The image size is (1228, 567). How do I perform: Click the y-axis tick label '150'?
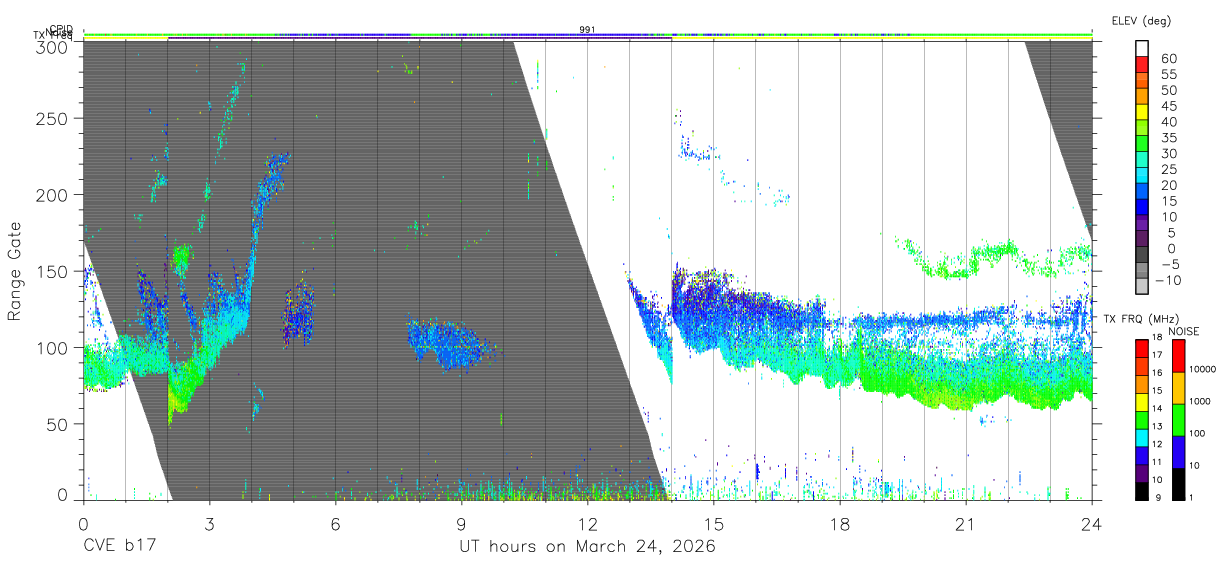[52, 271]
